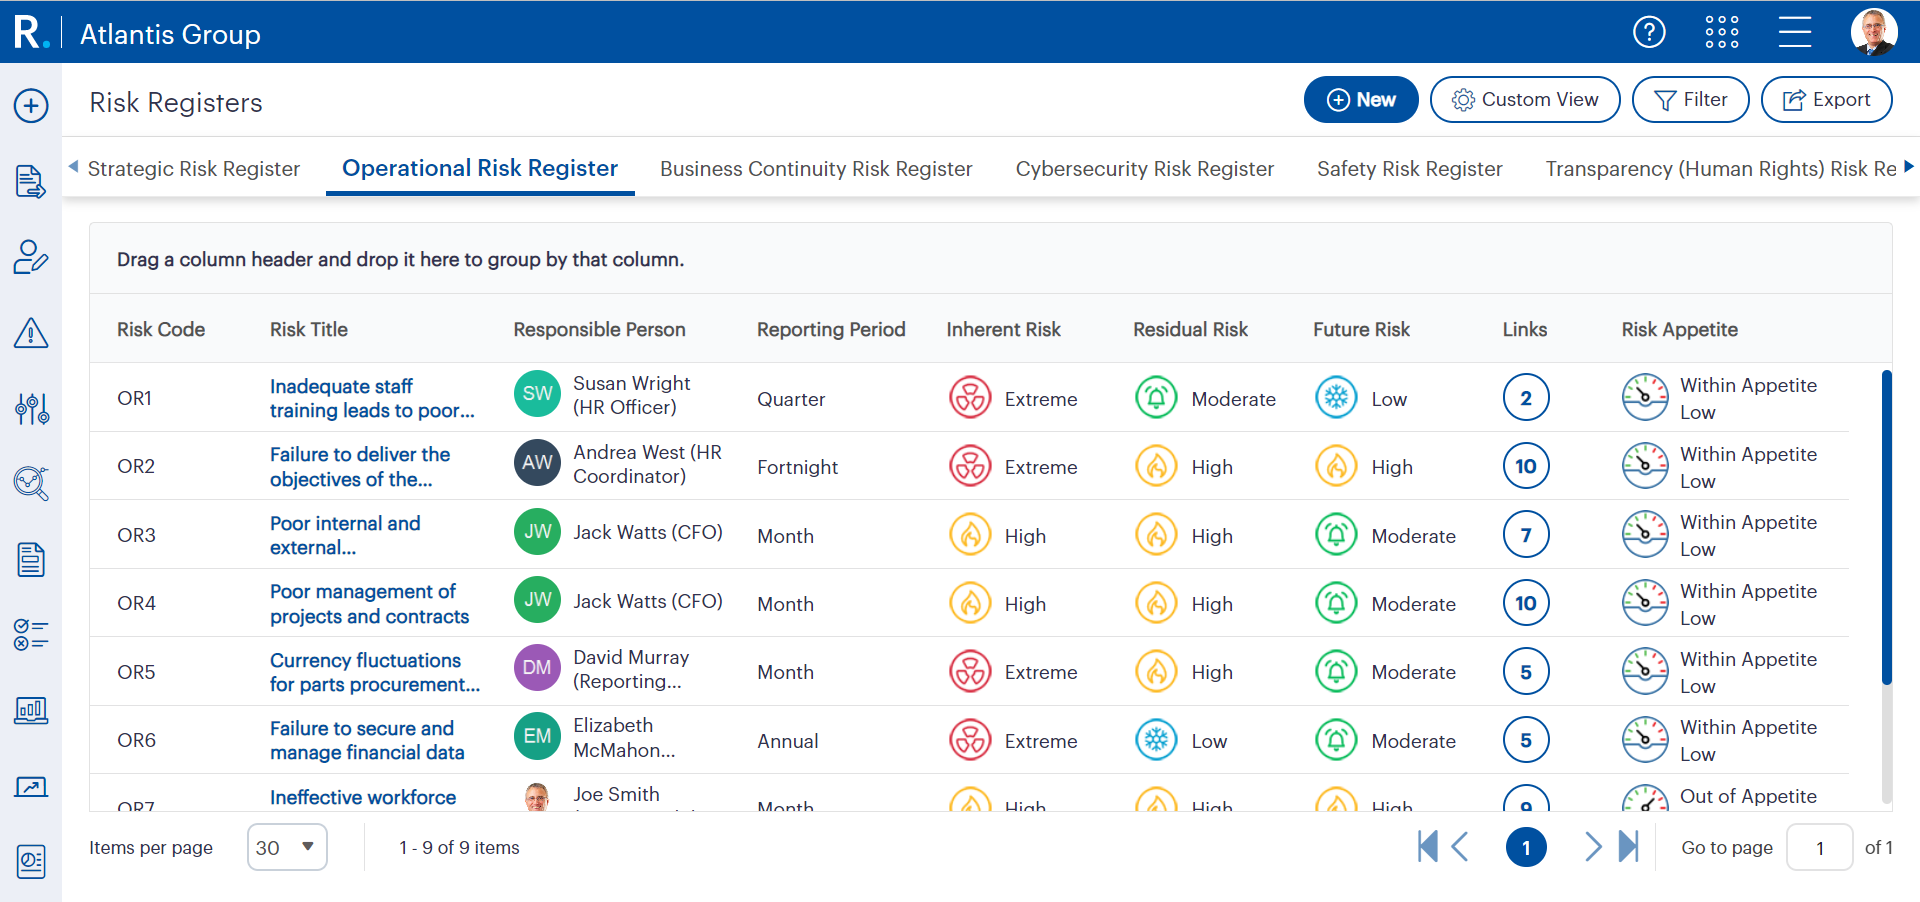Screen dimensions: 1920x902
Task: Open the sidebar magnifier analysis icon
Action: point(31,484)
